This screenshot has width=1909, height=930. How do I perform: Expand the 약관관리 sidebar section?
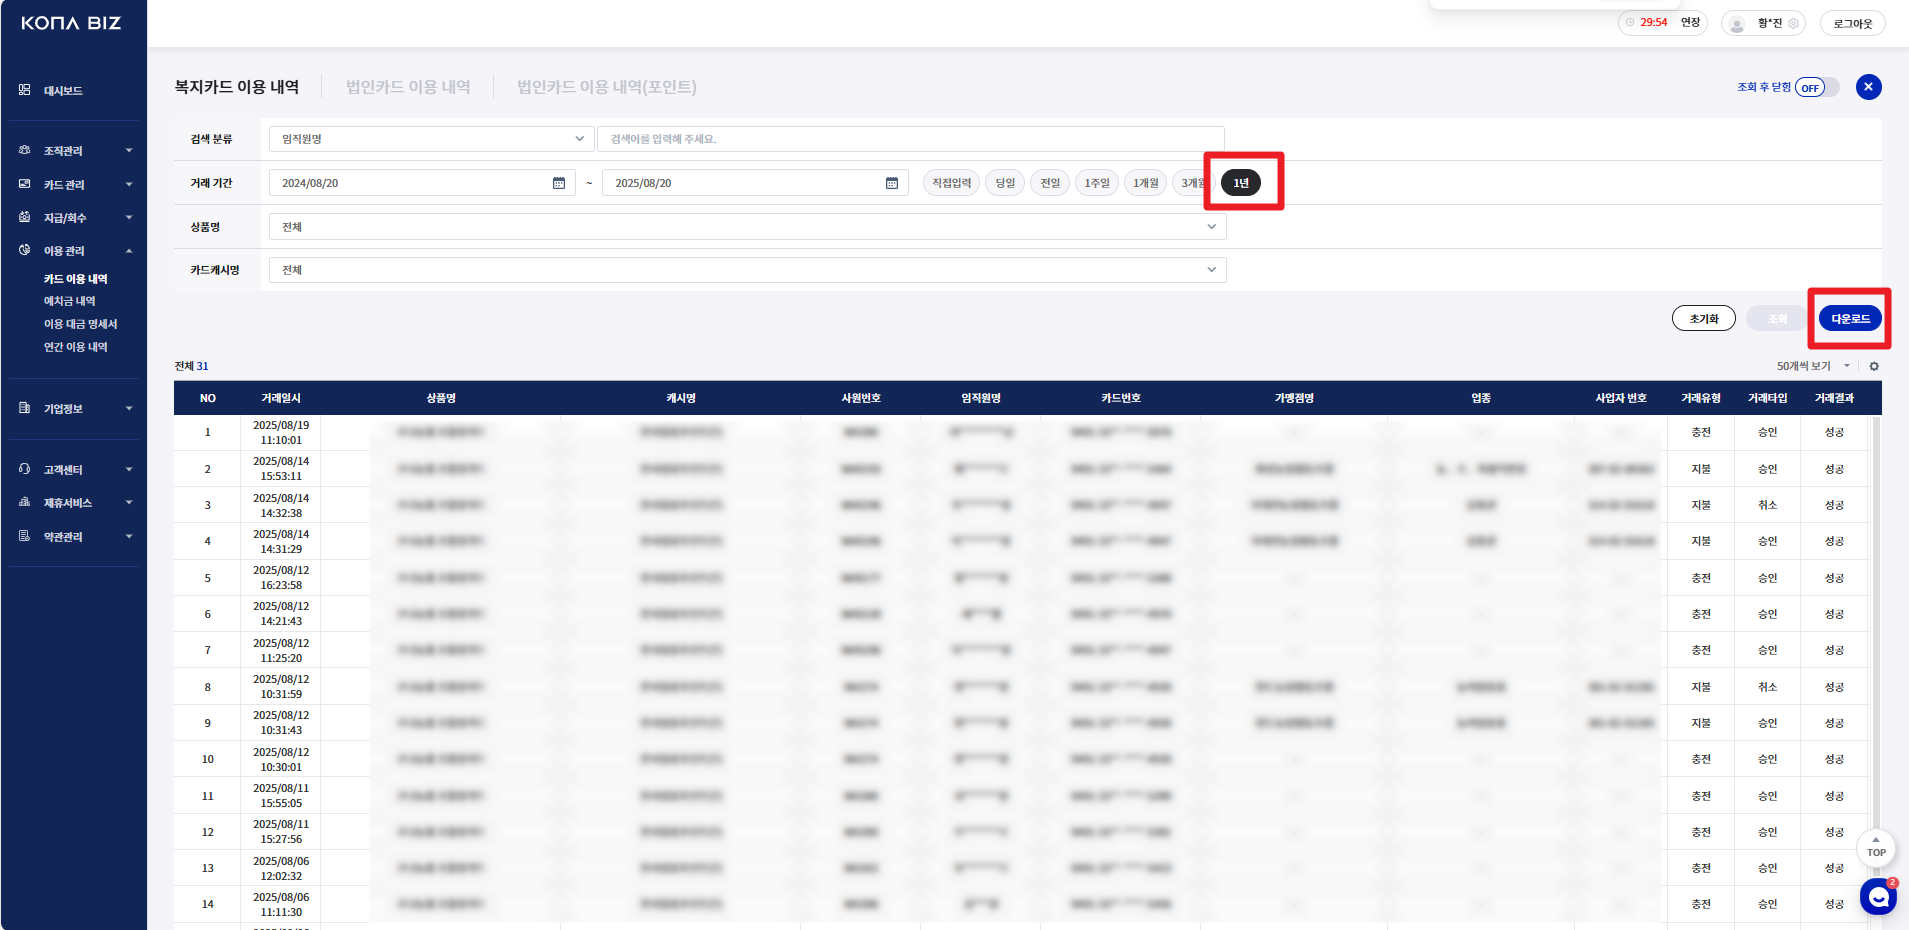pos(75,537)
